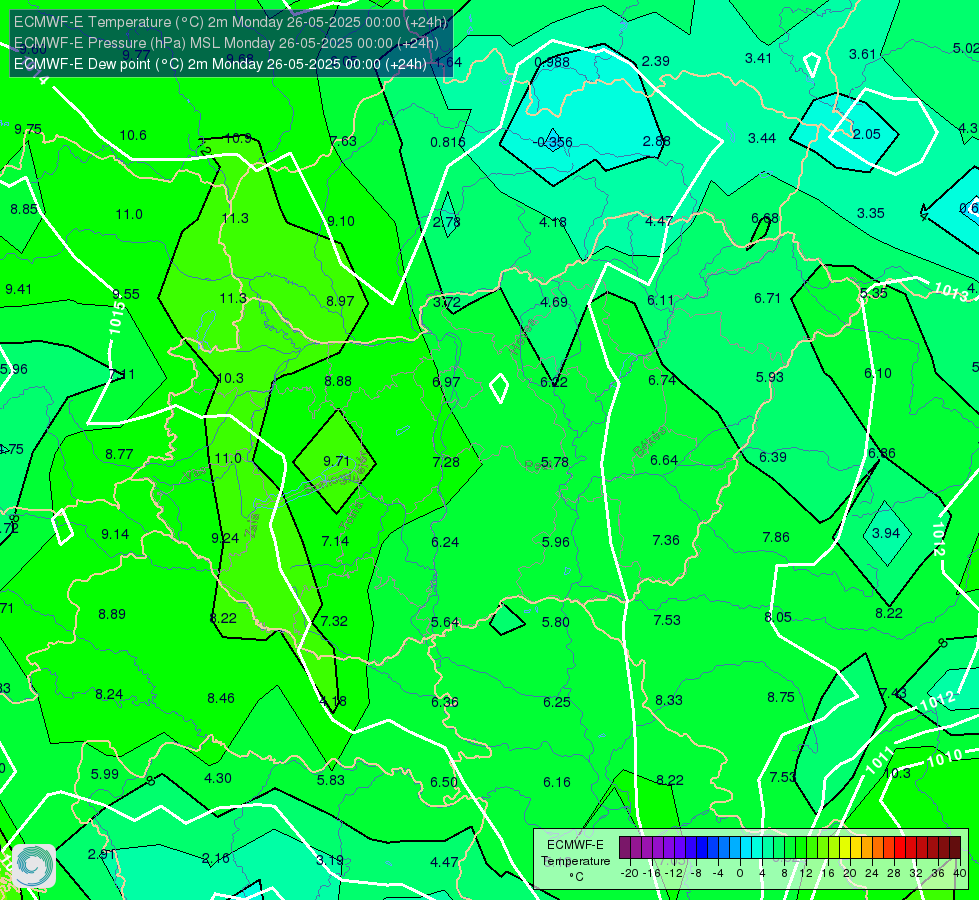Click the 7.63 temperature value
Viewport: 979px width, 900px height.
343,141
